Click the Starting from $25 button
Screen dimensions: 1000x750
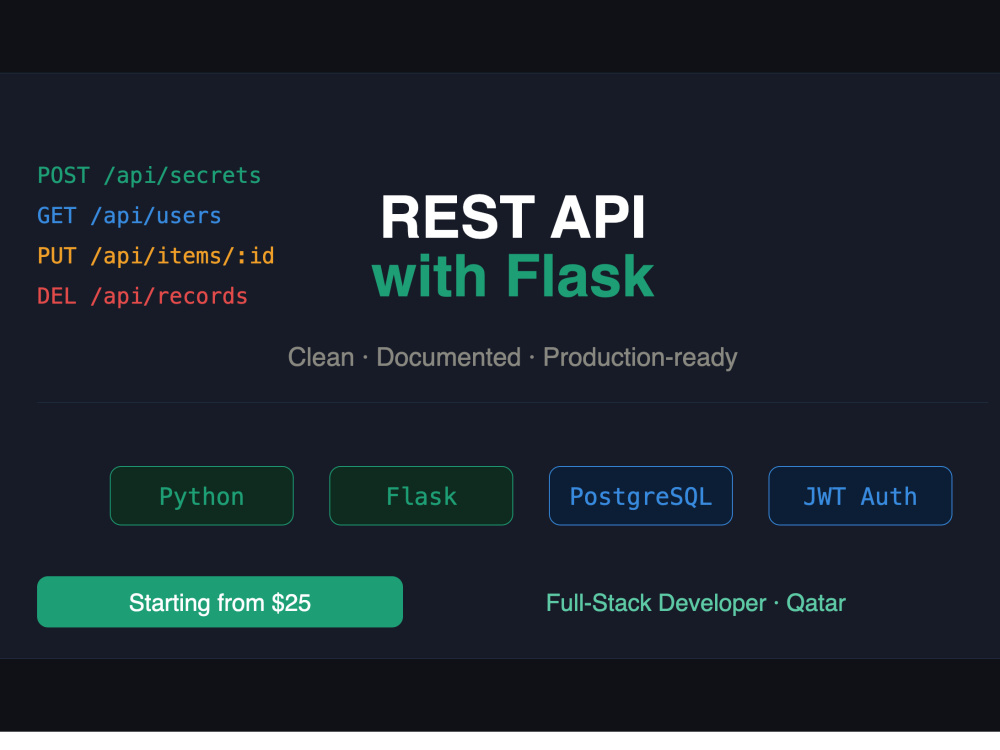pyautogui.click(x=220, y=601)
